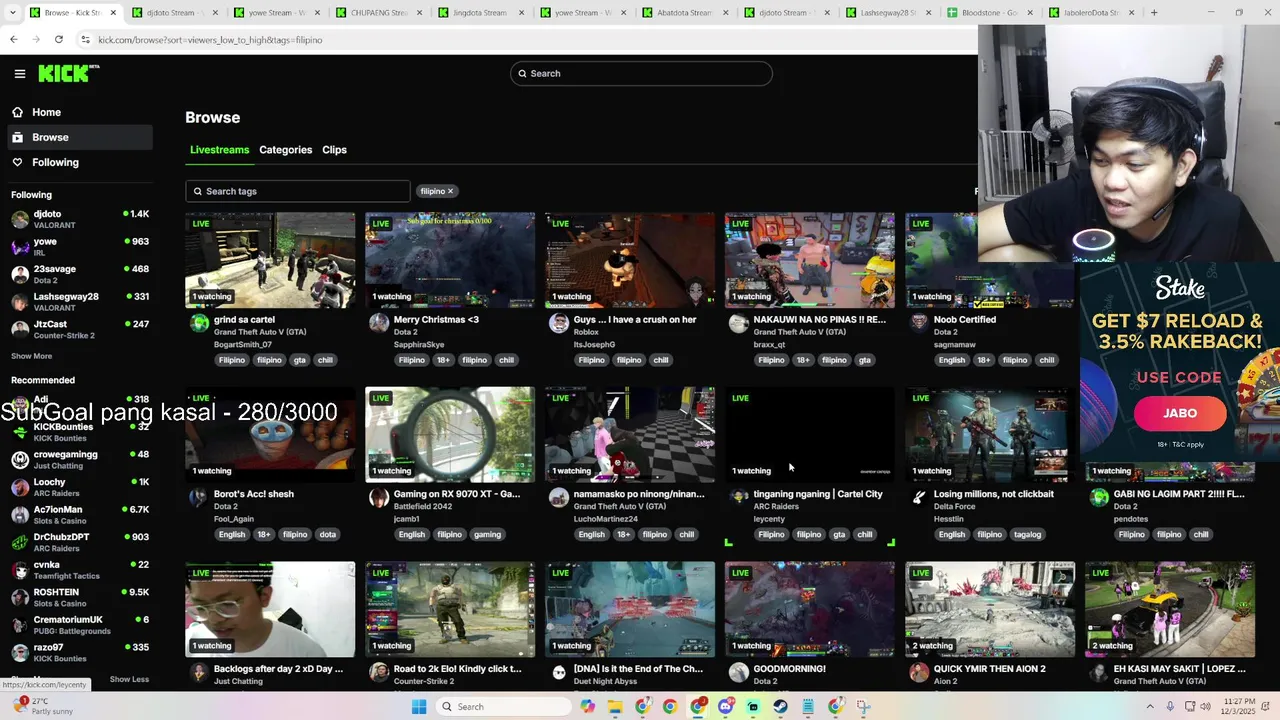Viewport: 1280px width, 720px height.
Task: Open the QUICK YMIR THEN AION 2 thumbnail
Action: 990,609
